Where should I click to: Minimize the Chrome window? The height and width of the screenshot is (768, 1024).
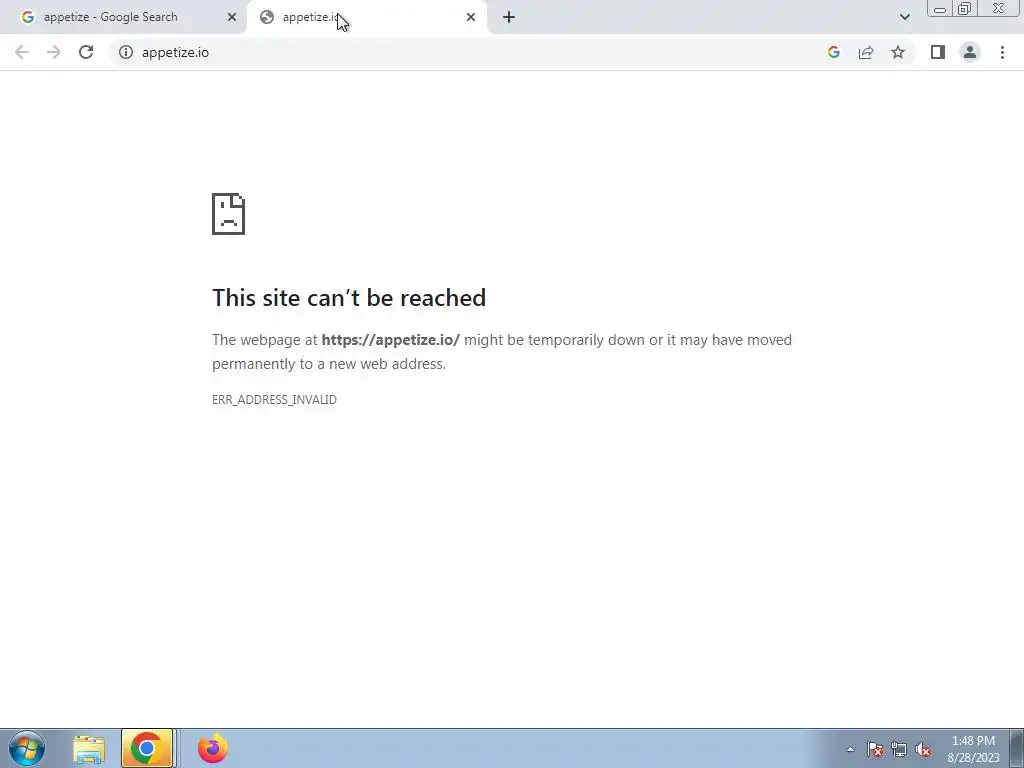click(940, 9)
